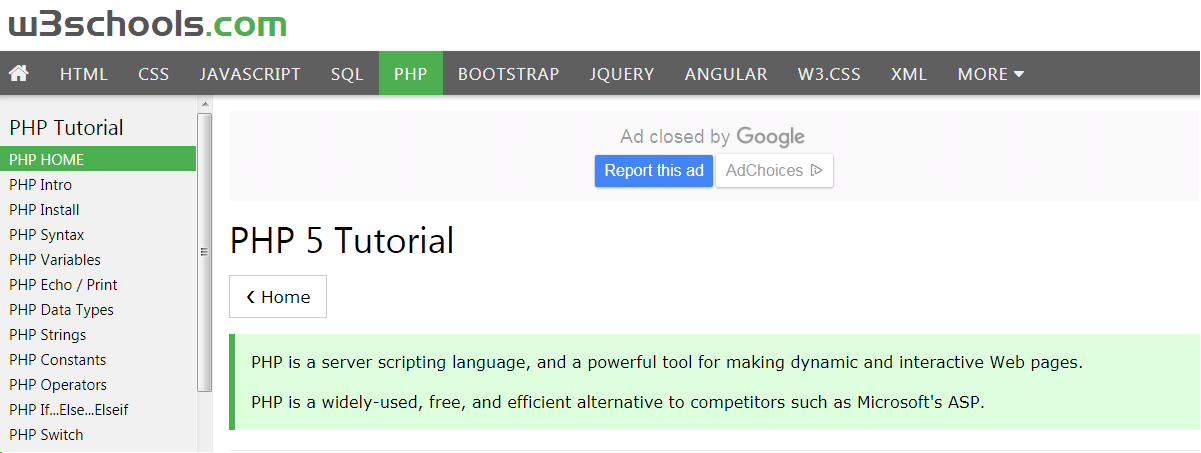The width and height of the screenshot is (1201, 453).
Task: Click the 'PHP is a widely-used' sentence
Action: [618, 403]
